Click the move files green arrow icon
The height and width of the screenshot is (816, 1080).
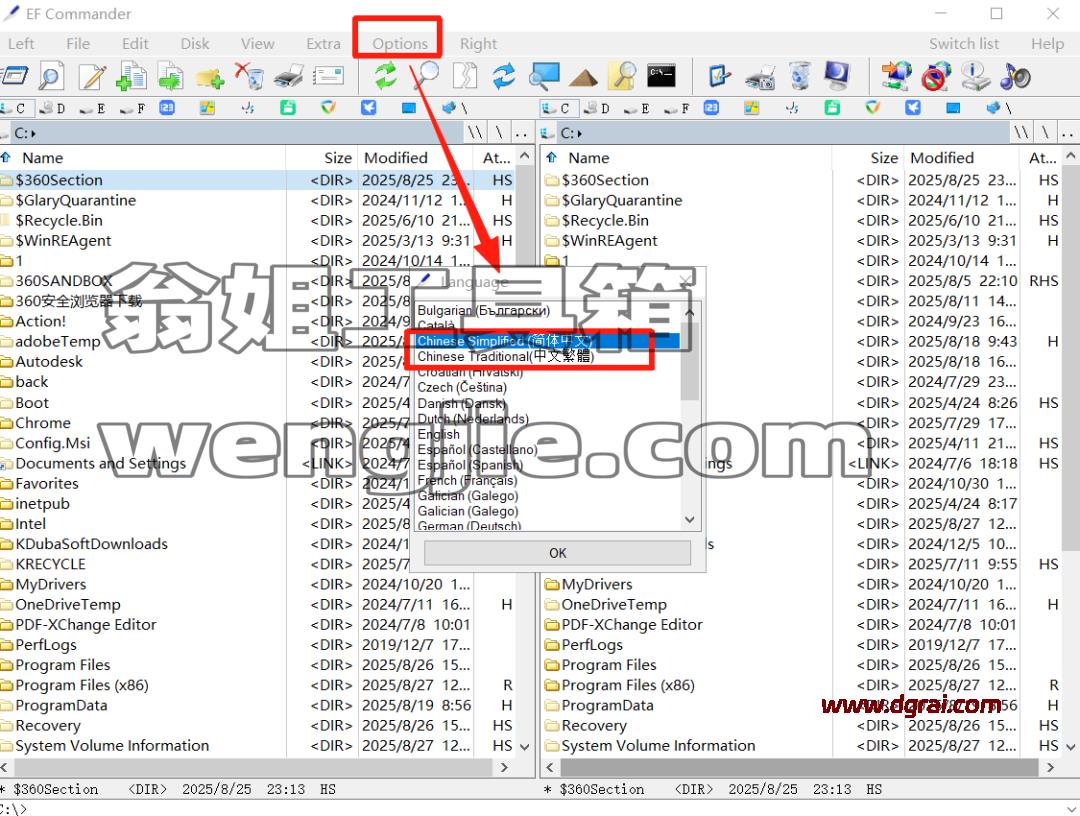click(170, 76)
